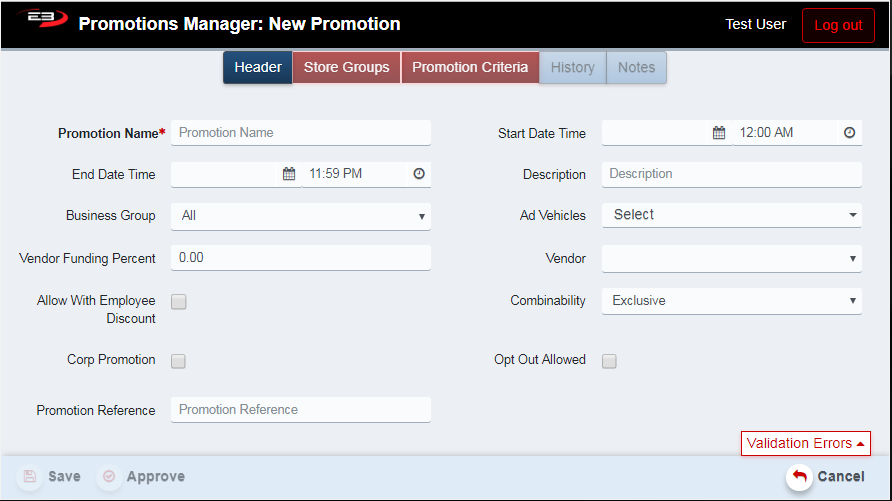Open the Combinability dropdown
The height and width of the screenshot is (501, 892).
coord(731,301)
